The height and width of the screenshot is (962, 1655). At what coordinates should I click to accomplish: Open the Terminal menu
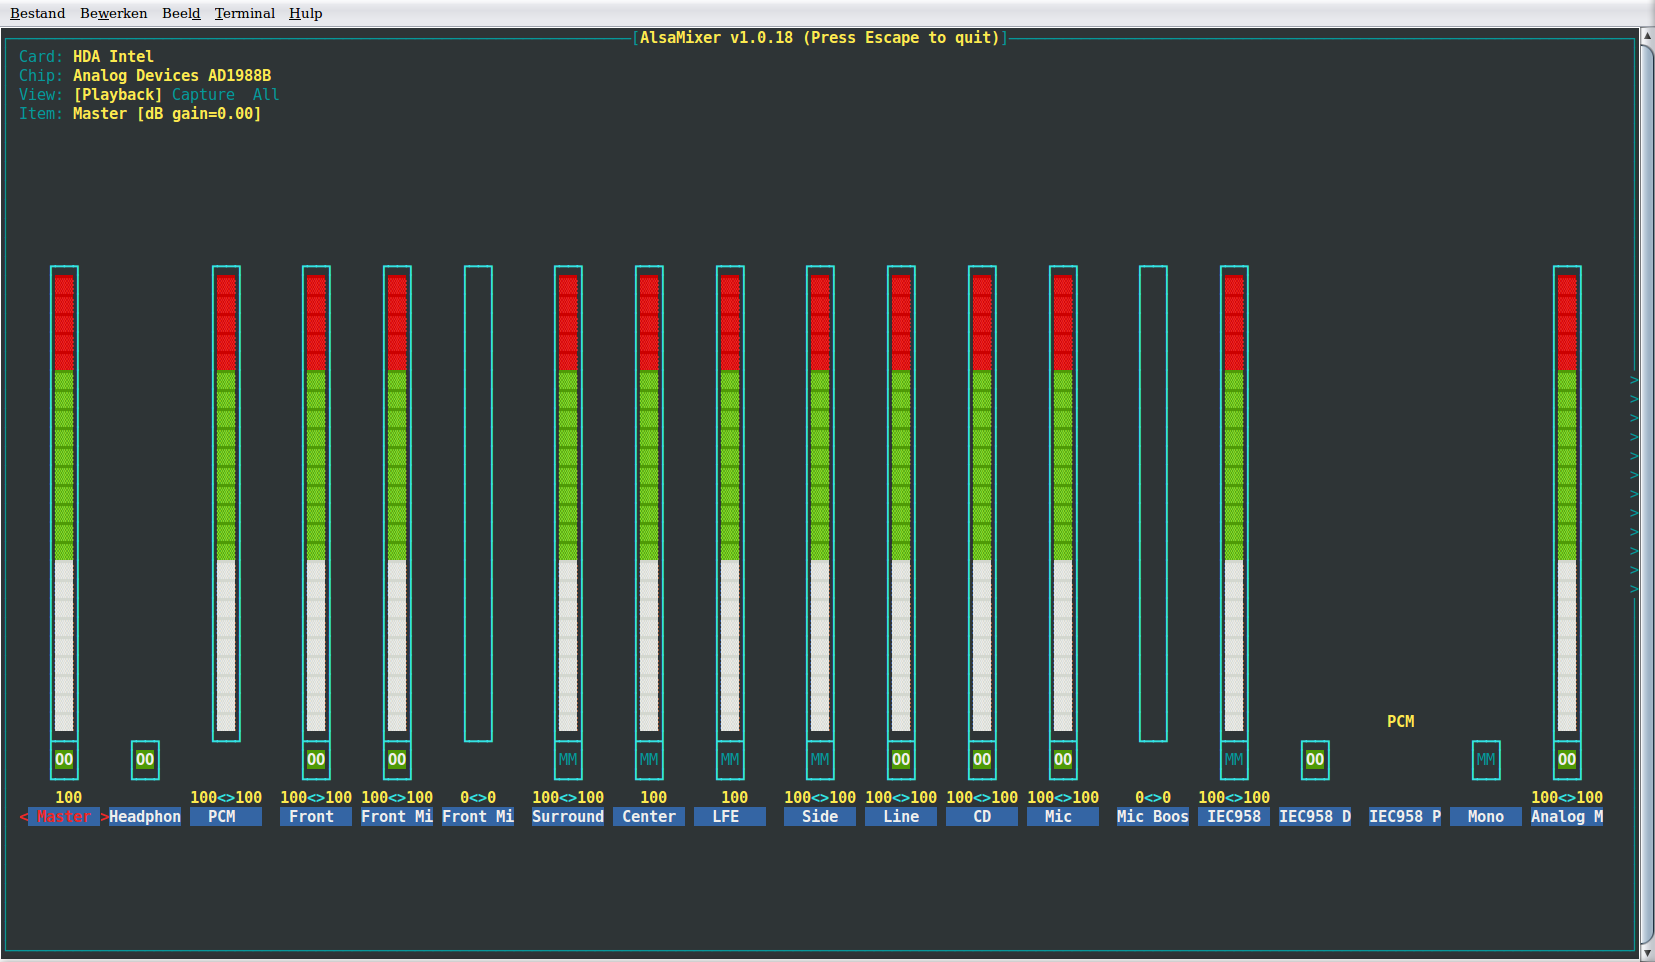(244, 13)
